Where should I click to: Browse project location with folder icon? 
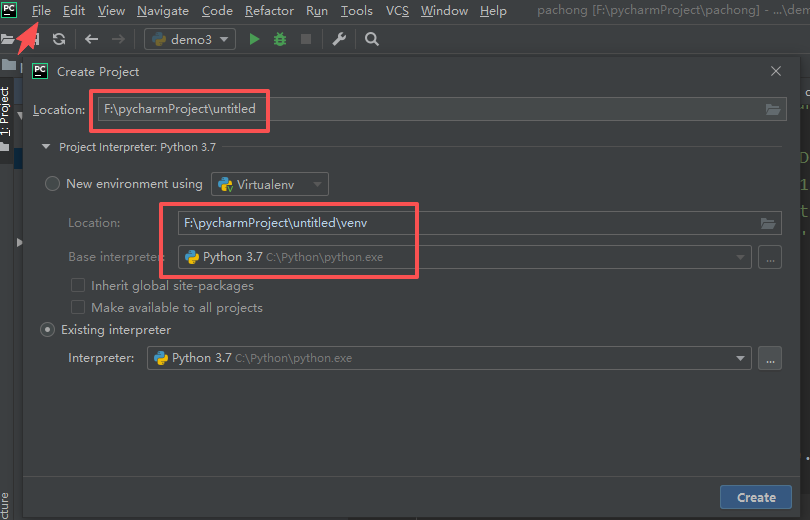tap(773, 109)
